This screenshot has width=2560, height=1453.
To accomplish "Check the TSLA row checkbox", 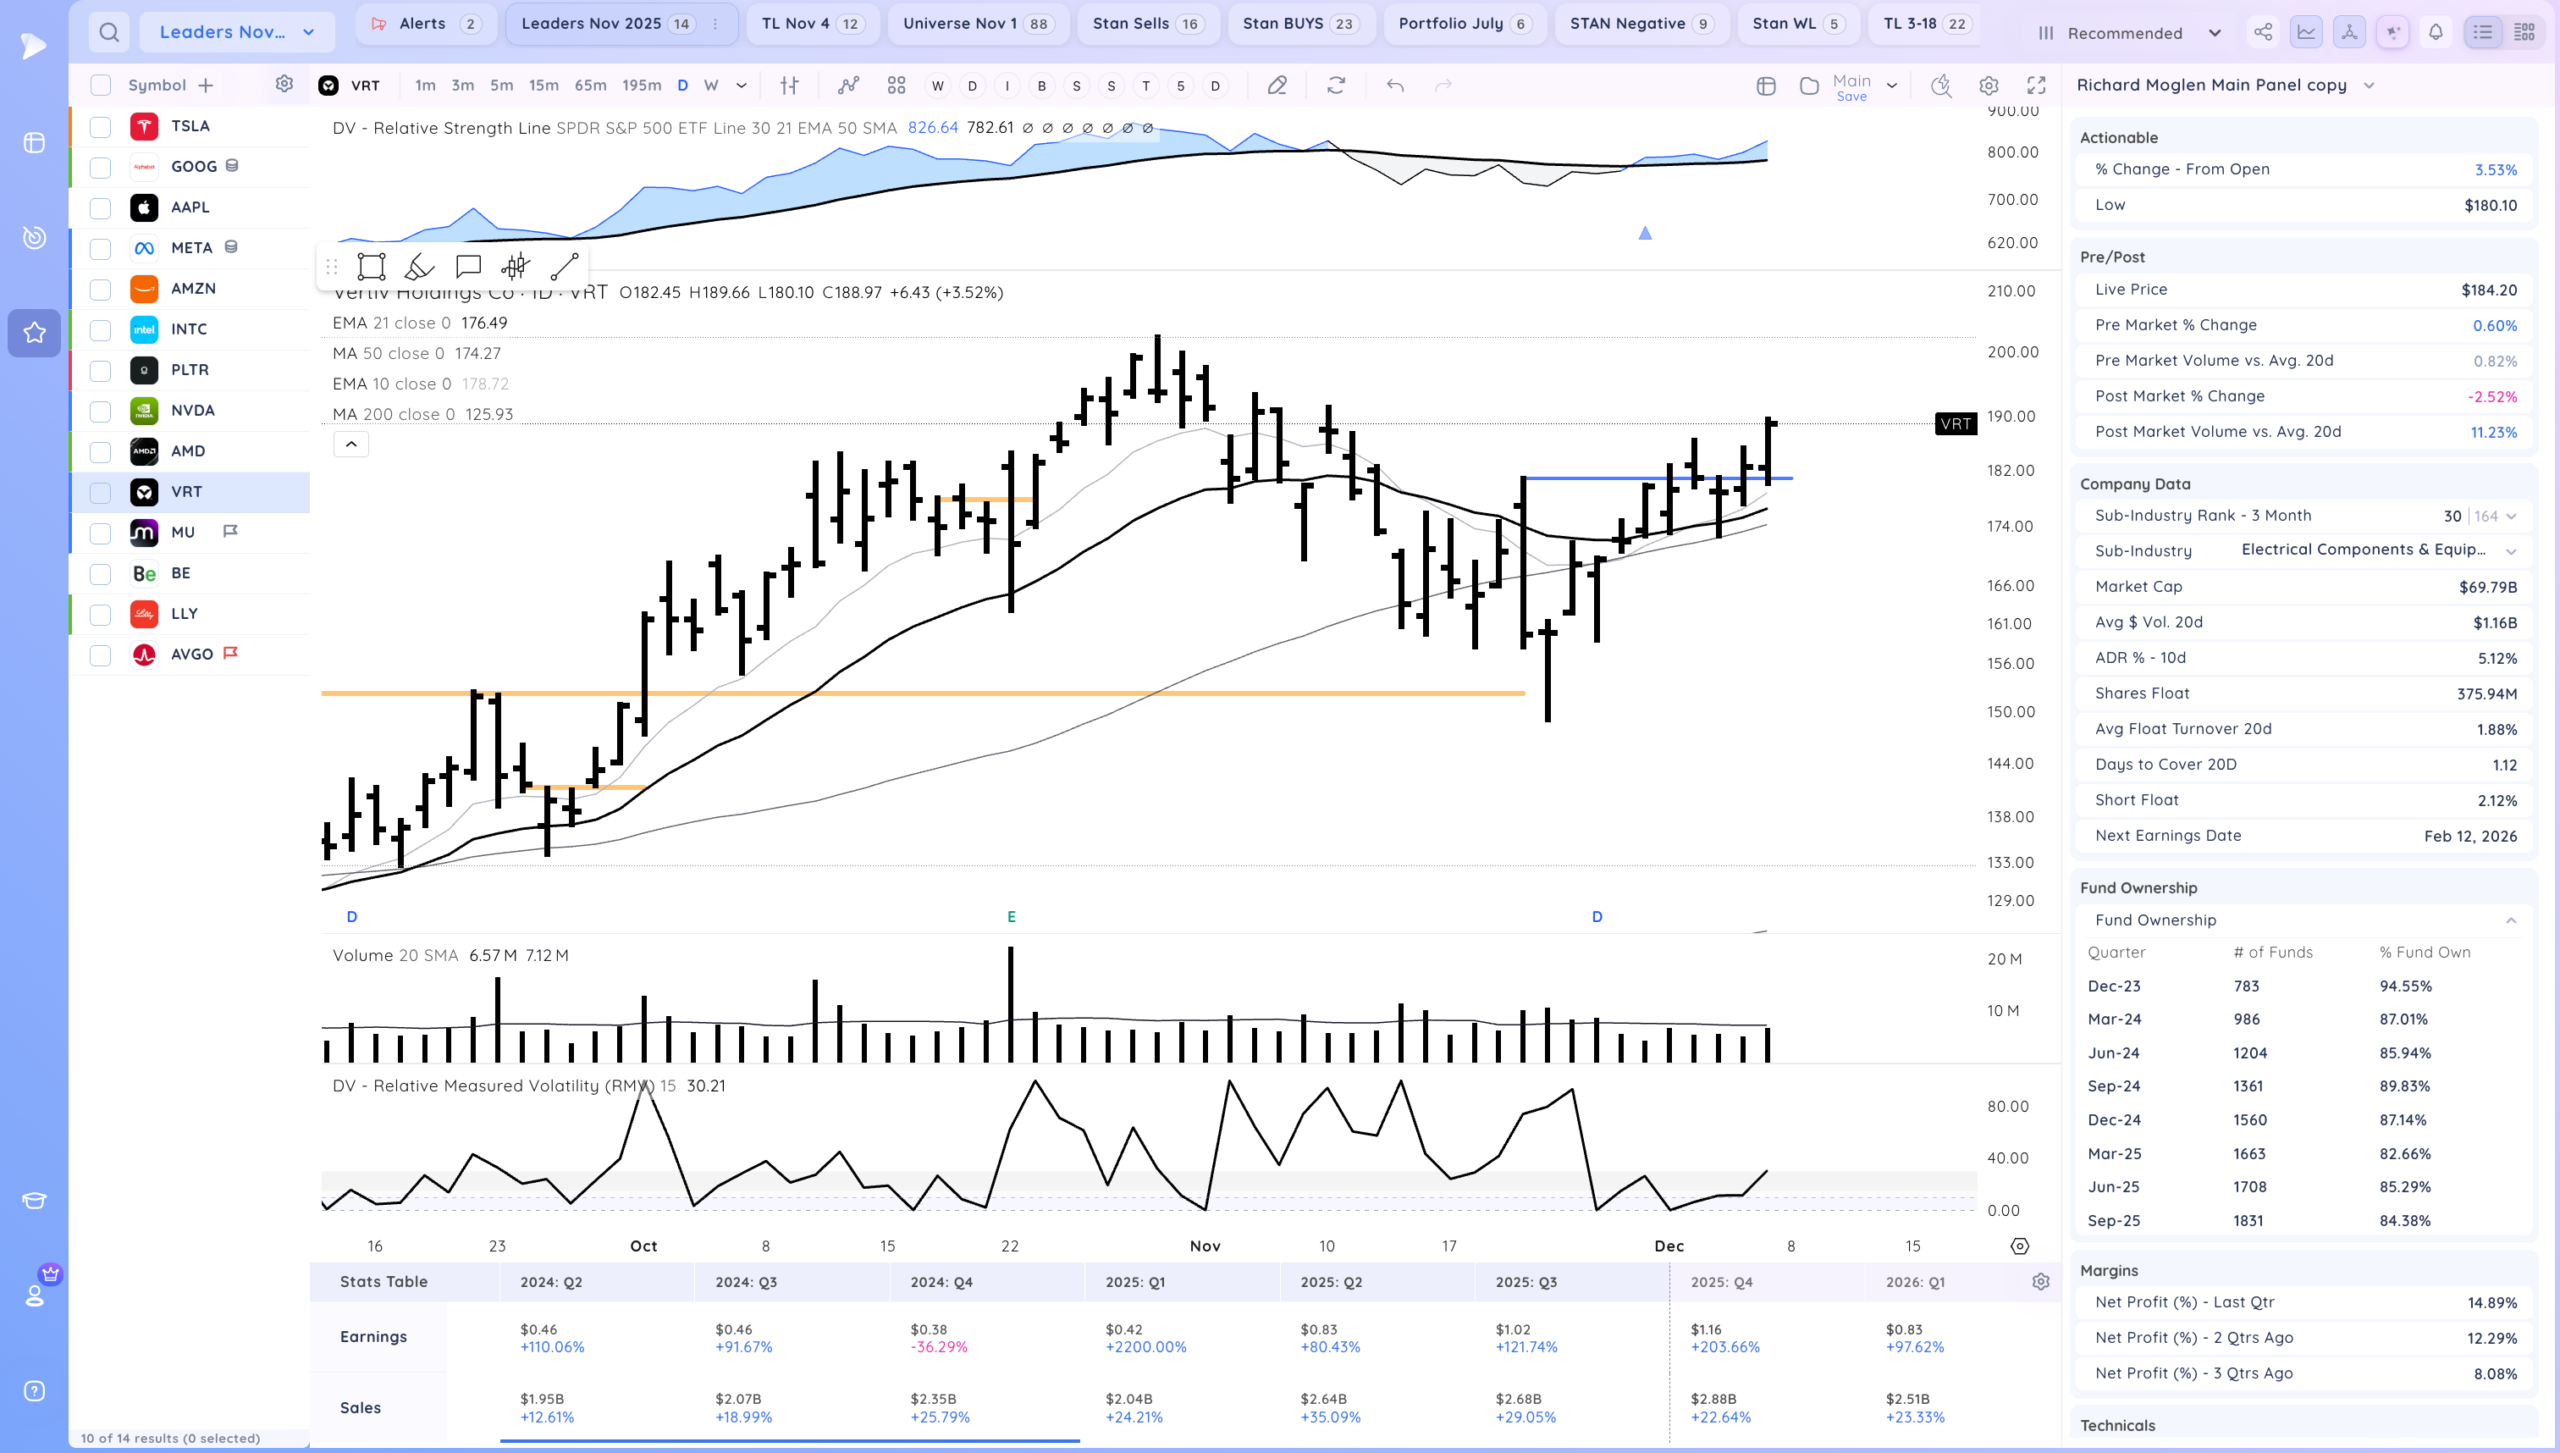I will click(100, 127).
